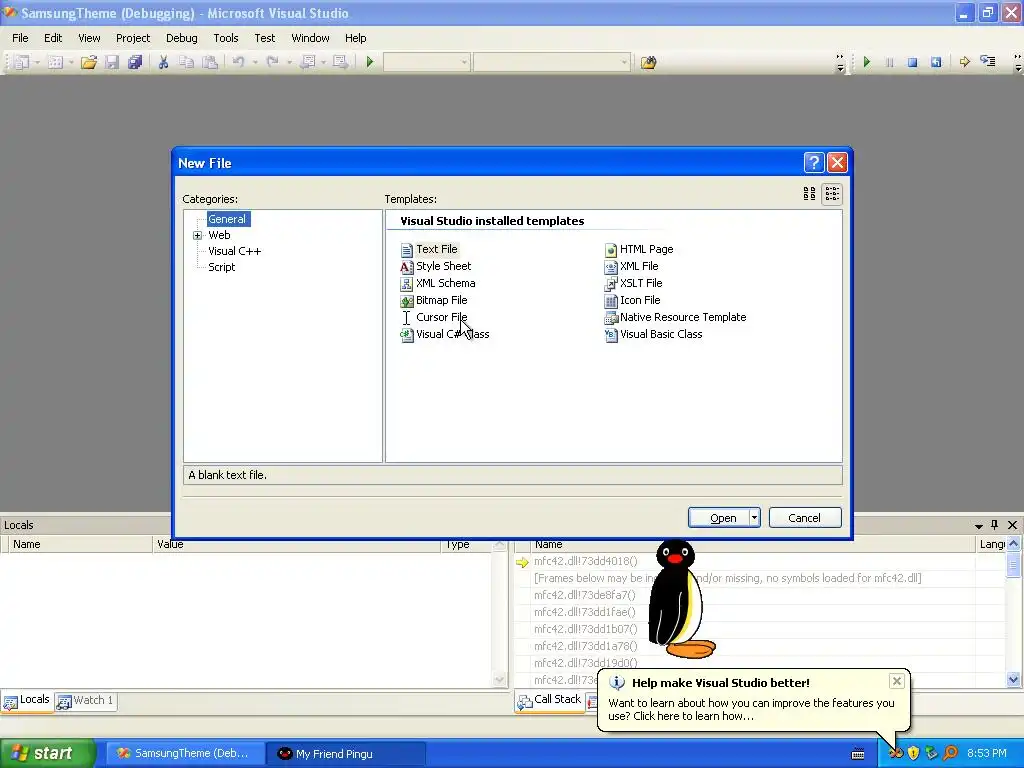
Task: Switch to the Call Stack tab
Action: 550,700
